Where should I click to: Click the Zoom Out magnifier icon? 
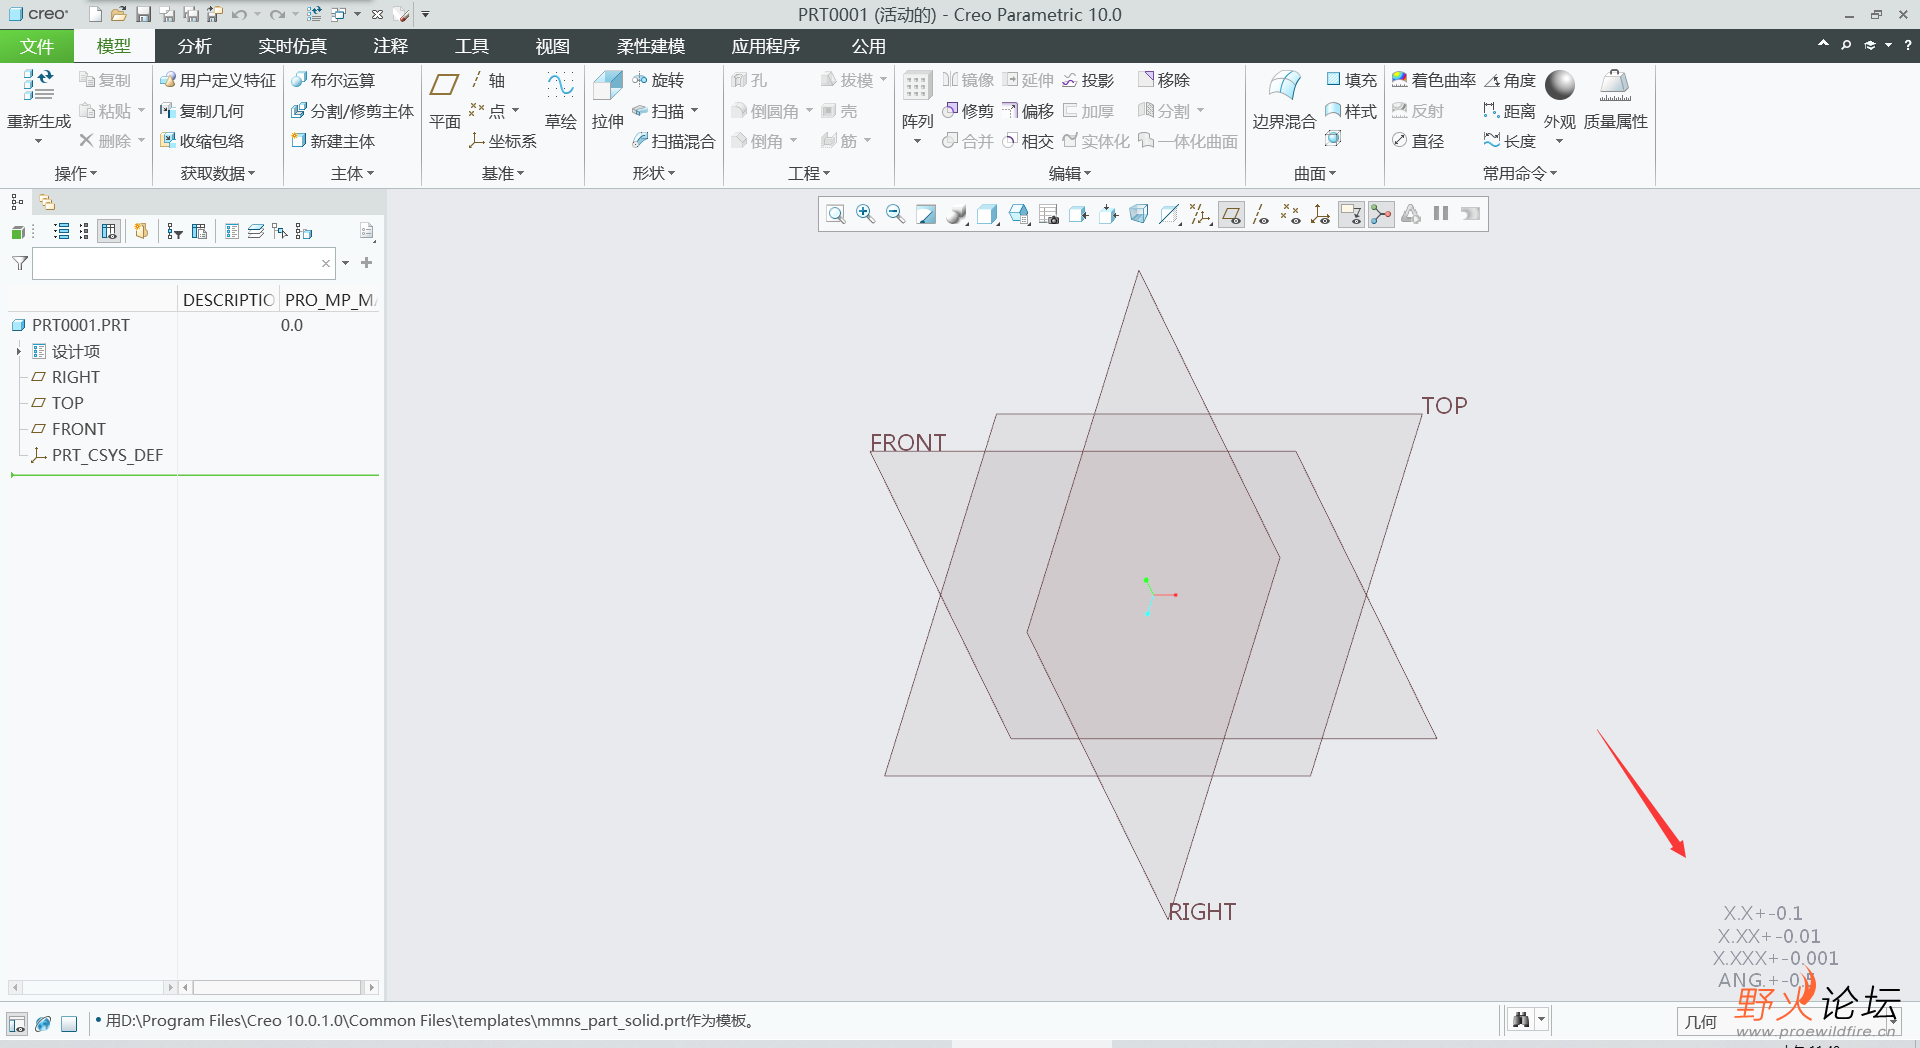click(x=896, y=214)
